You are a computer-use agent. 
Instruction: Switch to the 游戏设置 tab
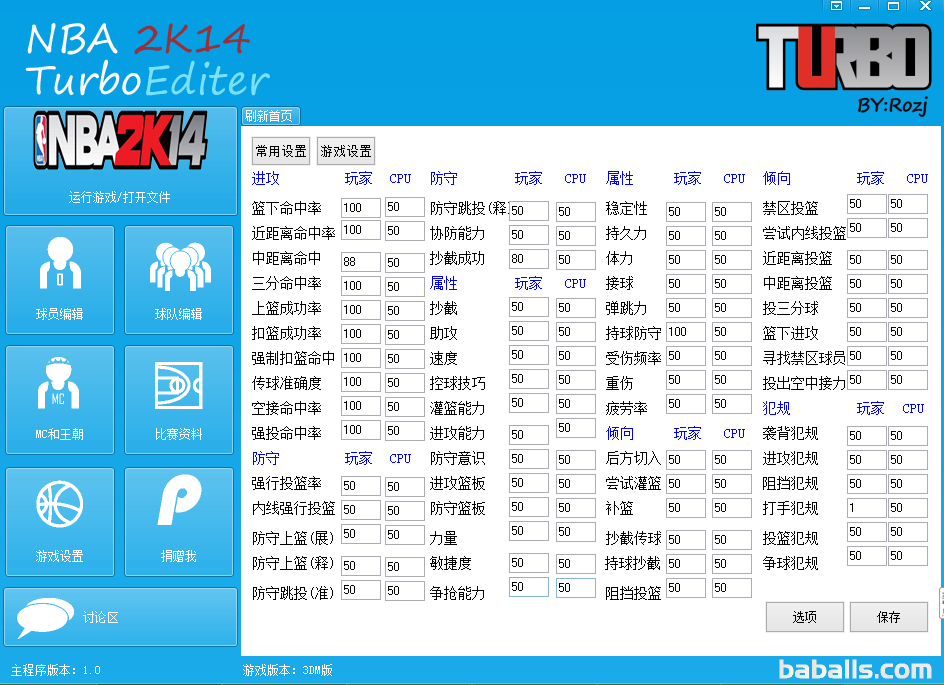(346, 150)
